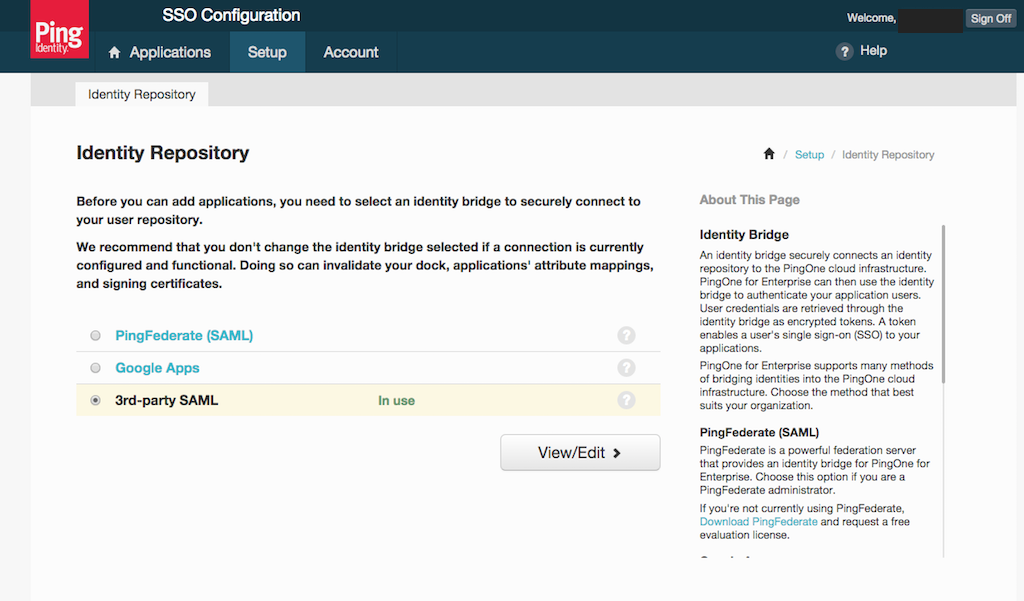Select the PingFederate (SAML) radio button

95,335
